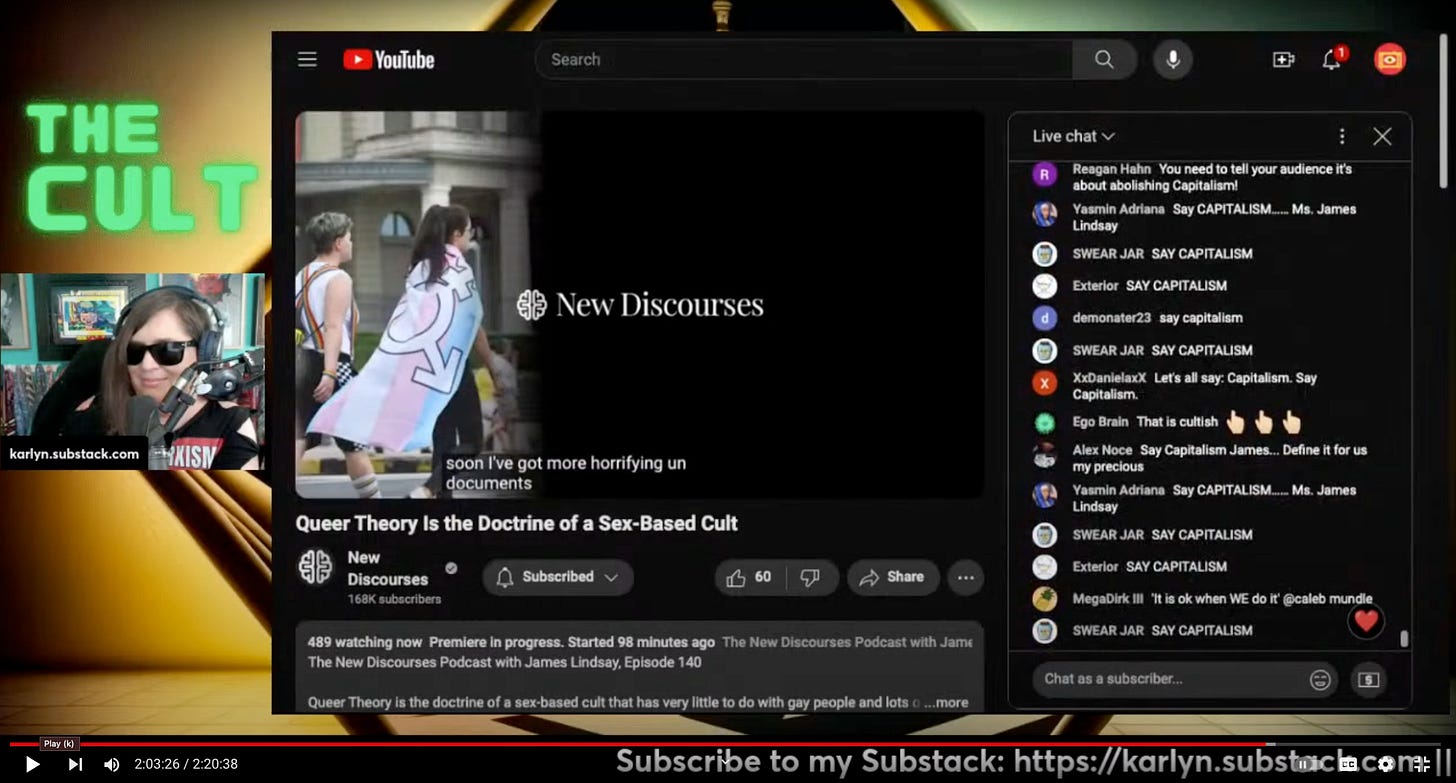The width and height of the screenshot is (1456, 783).
Task: Dislike the video with thumbs down
Action: pos(811,577)
